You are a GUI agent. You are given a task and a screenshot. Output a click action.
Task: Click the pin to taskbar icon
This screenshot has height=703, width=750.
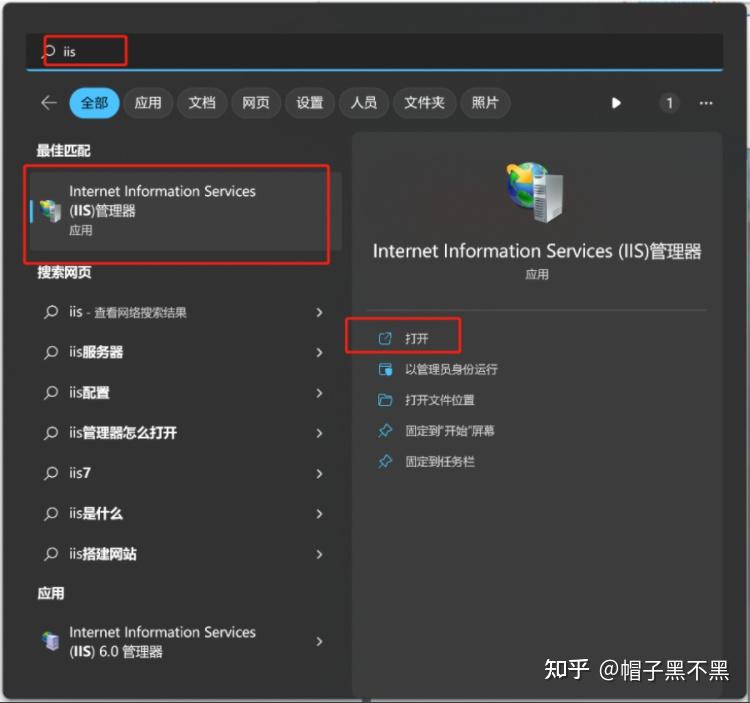pyautogui.click(x=385, y=462)
